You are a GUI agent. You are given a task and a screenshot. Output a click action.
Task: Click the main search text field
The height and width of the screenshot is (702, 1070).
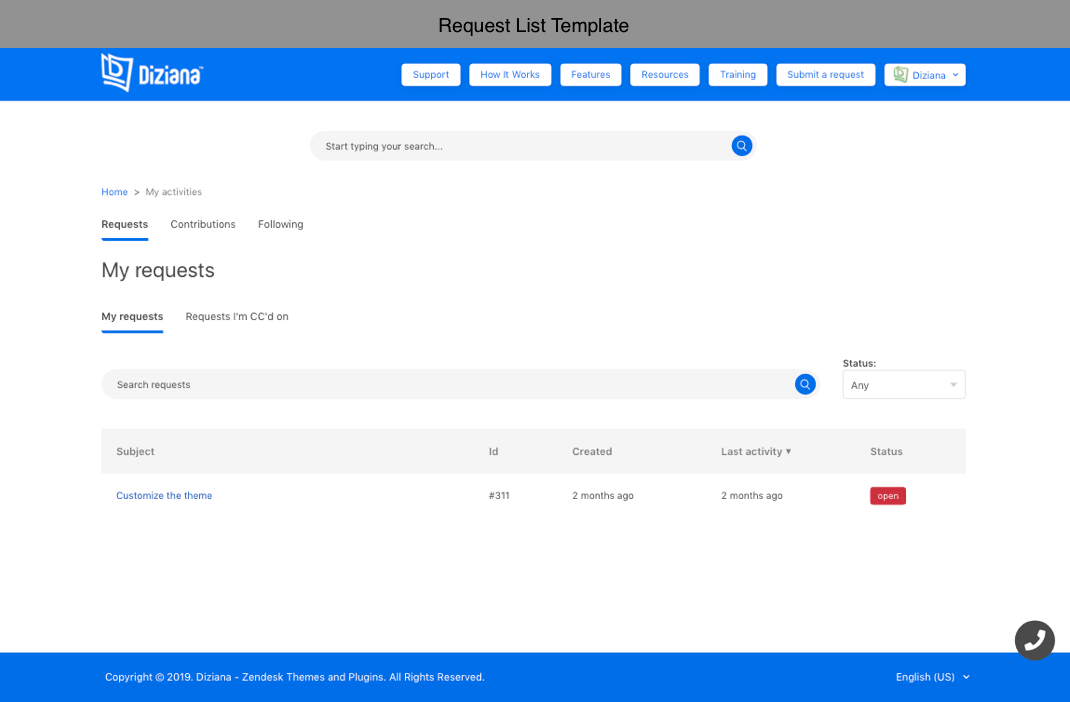(520, 146)
